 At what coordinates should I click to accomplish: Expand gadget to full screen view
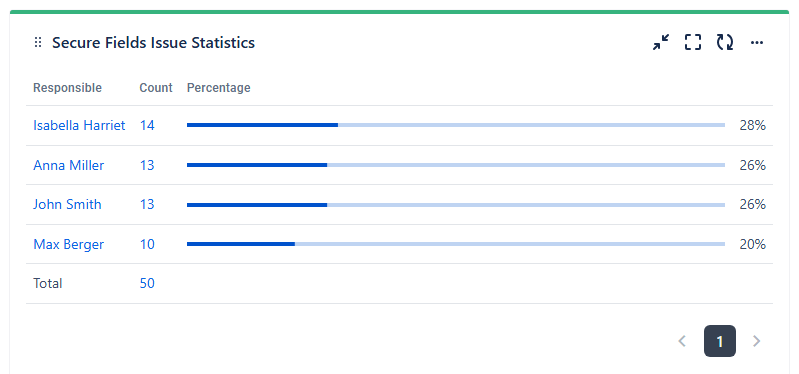693,42
